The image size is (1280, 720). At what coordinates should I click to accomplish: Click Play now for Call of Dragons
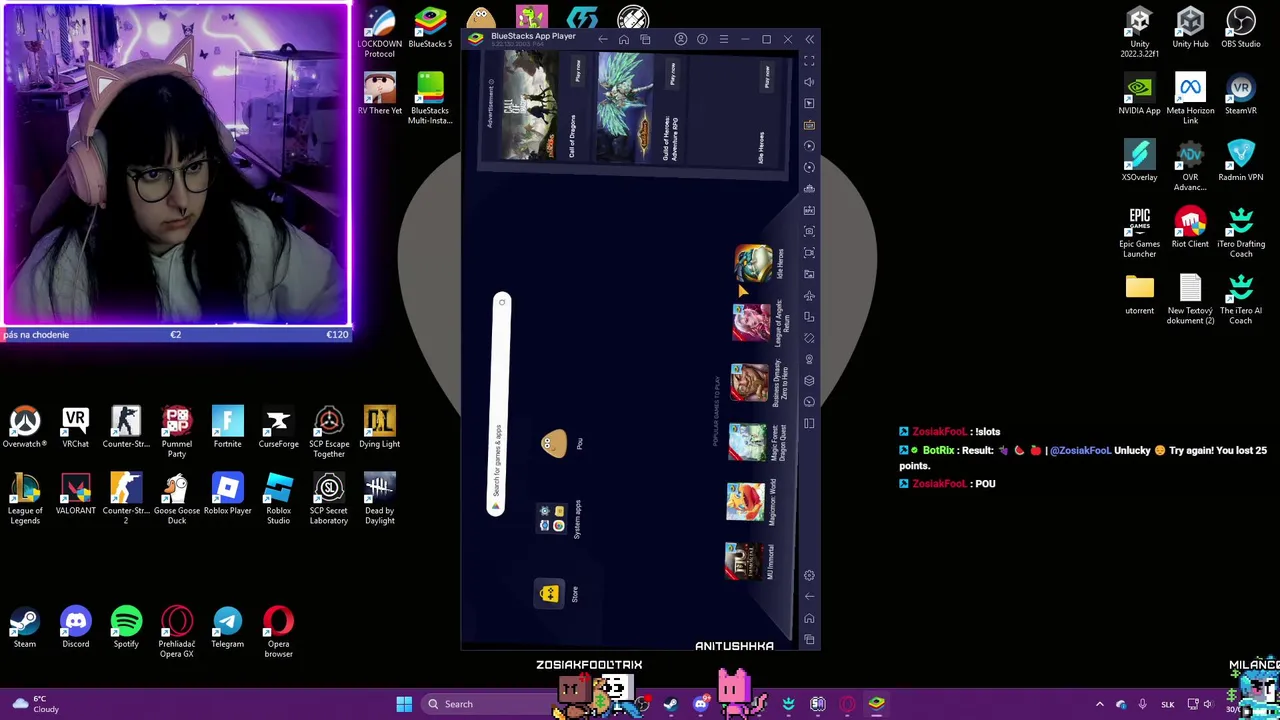[x=577, y=71]
